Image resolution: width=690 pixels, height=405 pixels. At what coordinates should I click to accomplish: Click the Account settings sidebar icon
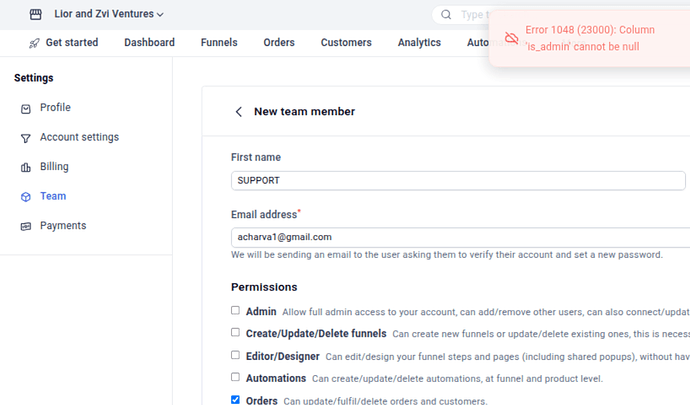tap(26, 138)
